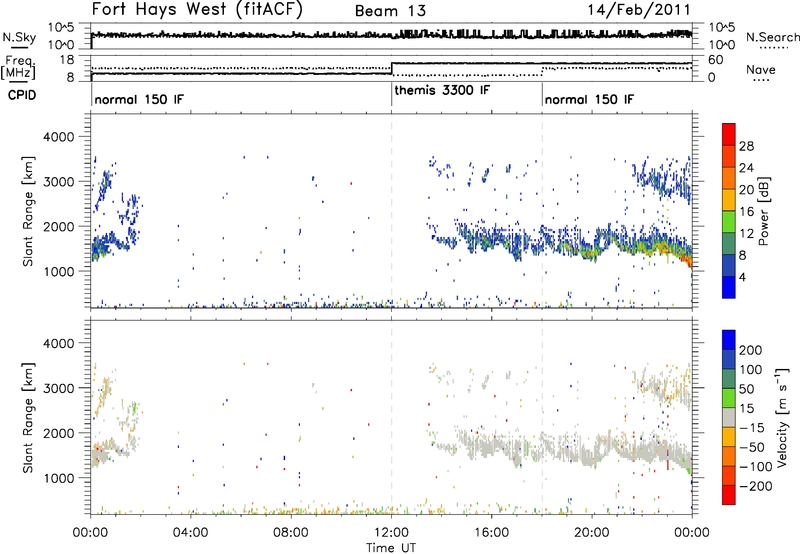The height and width of the screenshot is (554, 800).
Task: Select the 'Nave' legend label
Action: click(761, 69)
